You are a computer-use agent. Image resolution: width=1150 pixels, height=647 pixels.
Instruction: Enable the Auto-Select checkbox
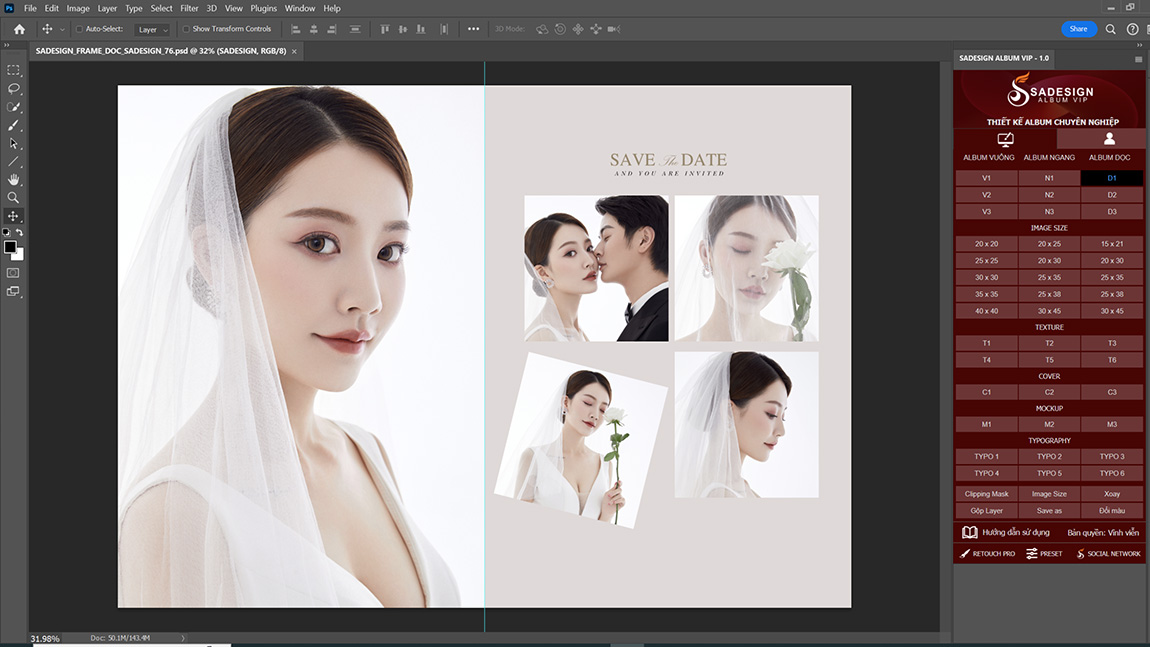80,29
